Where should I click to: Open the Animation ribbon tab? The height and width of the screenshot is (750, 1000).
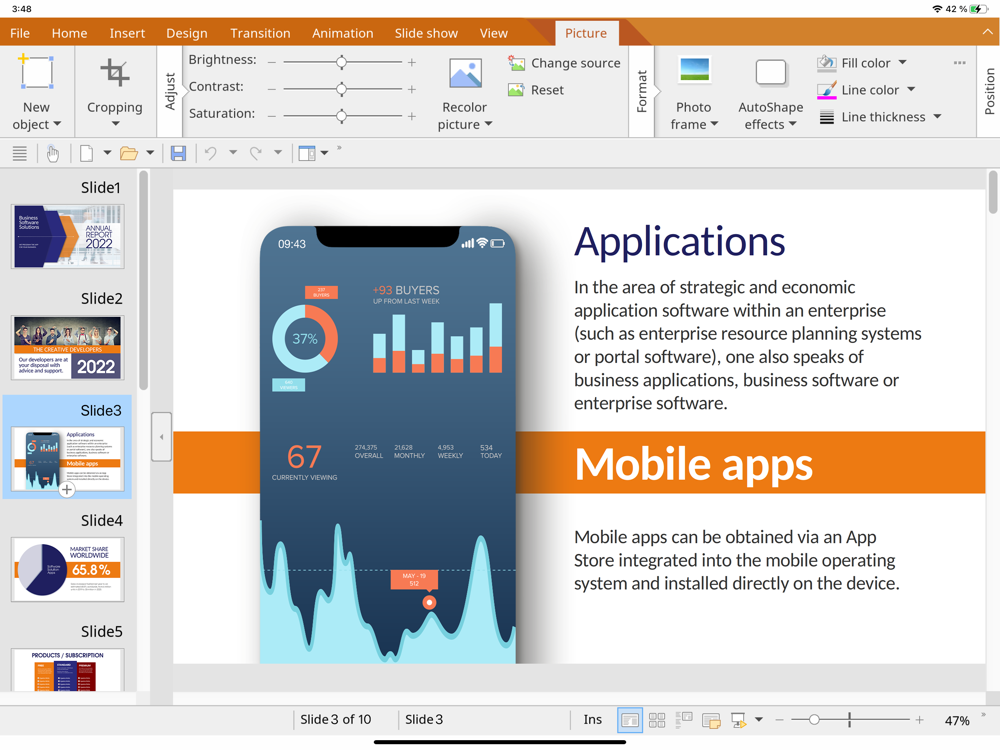point(342,33)
